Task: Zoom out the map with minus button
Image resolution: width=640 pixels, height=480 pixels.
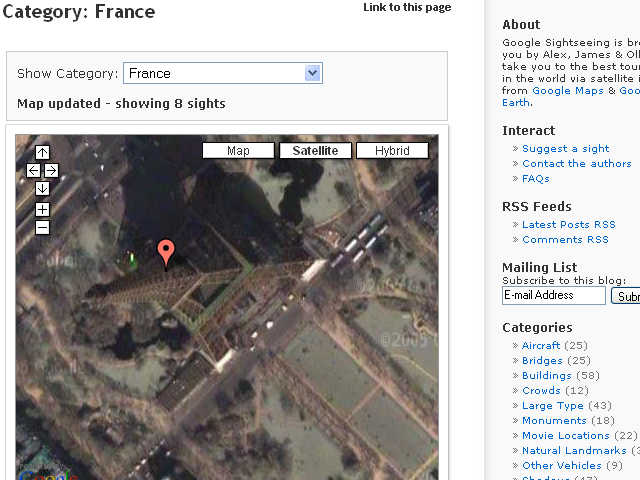Action: (42, 228)
